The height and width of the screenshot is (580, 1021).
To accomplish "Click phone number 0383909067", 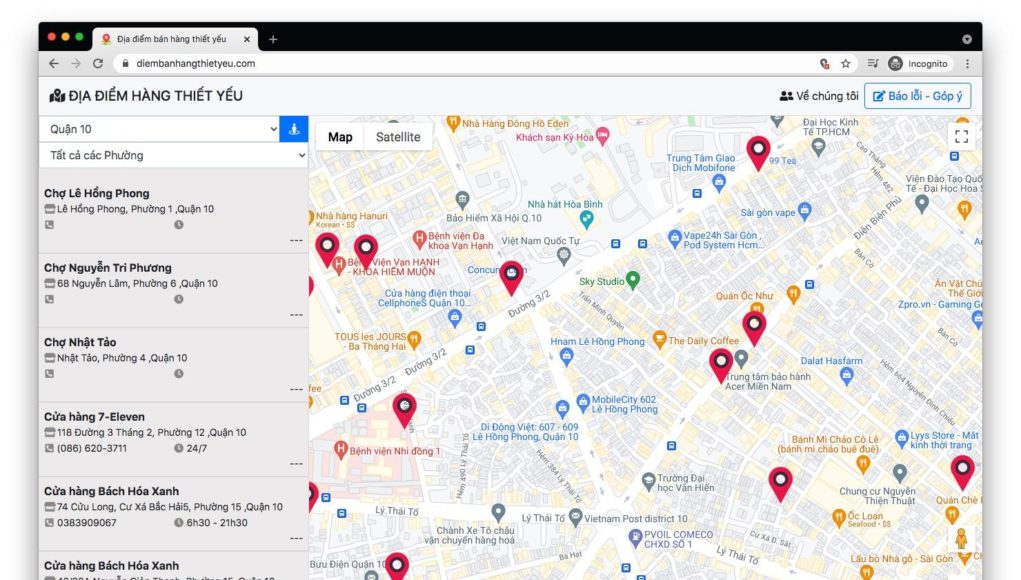I will [87, 523].
